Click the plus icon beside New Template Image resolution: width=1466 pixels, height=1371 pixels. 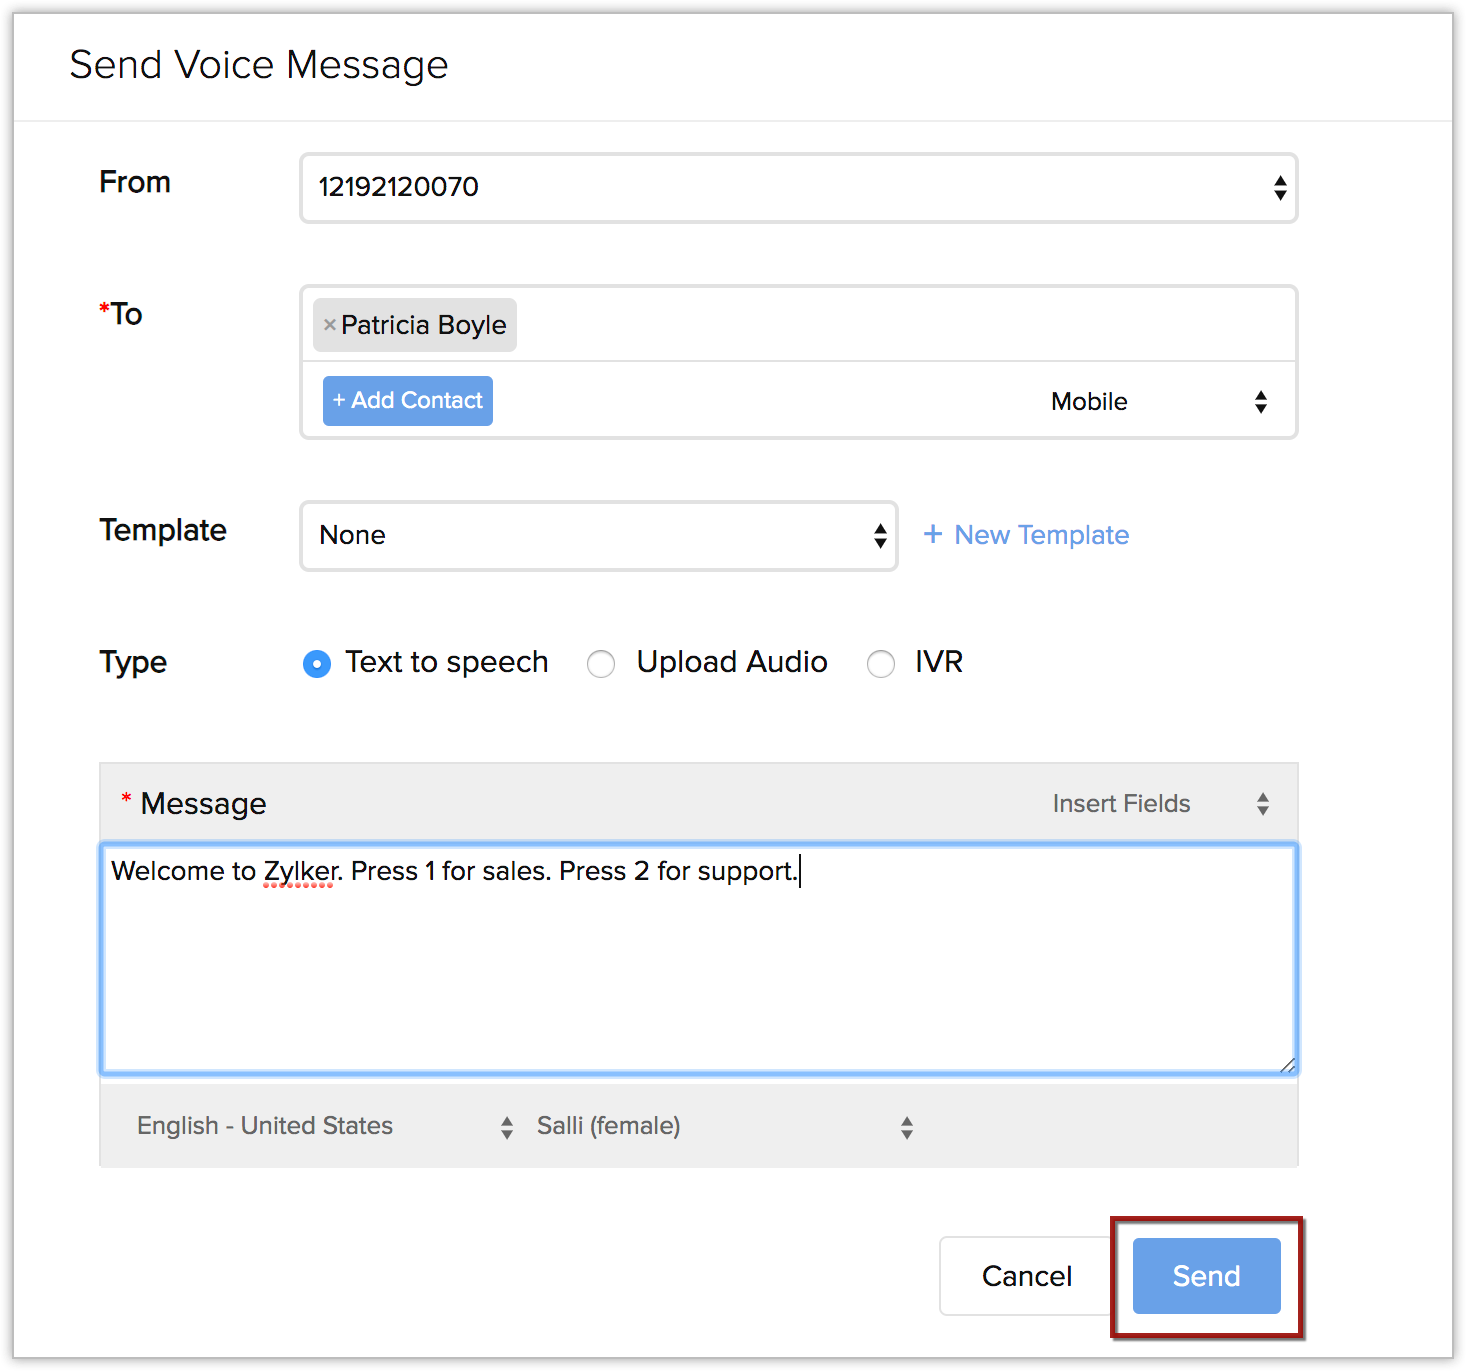point(932,534)
